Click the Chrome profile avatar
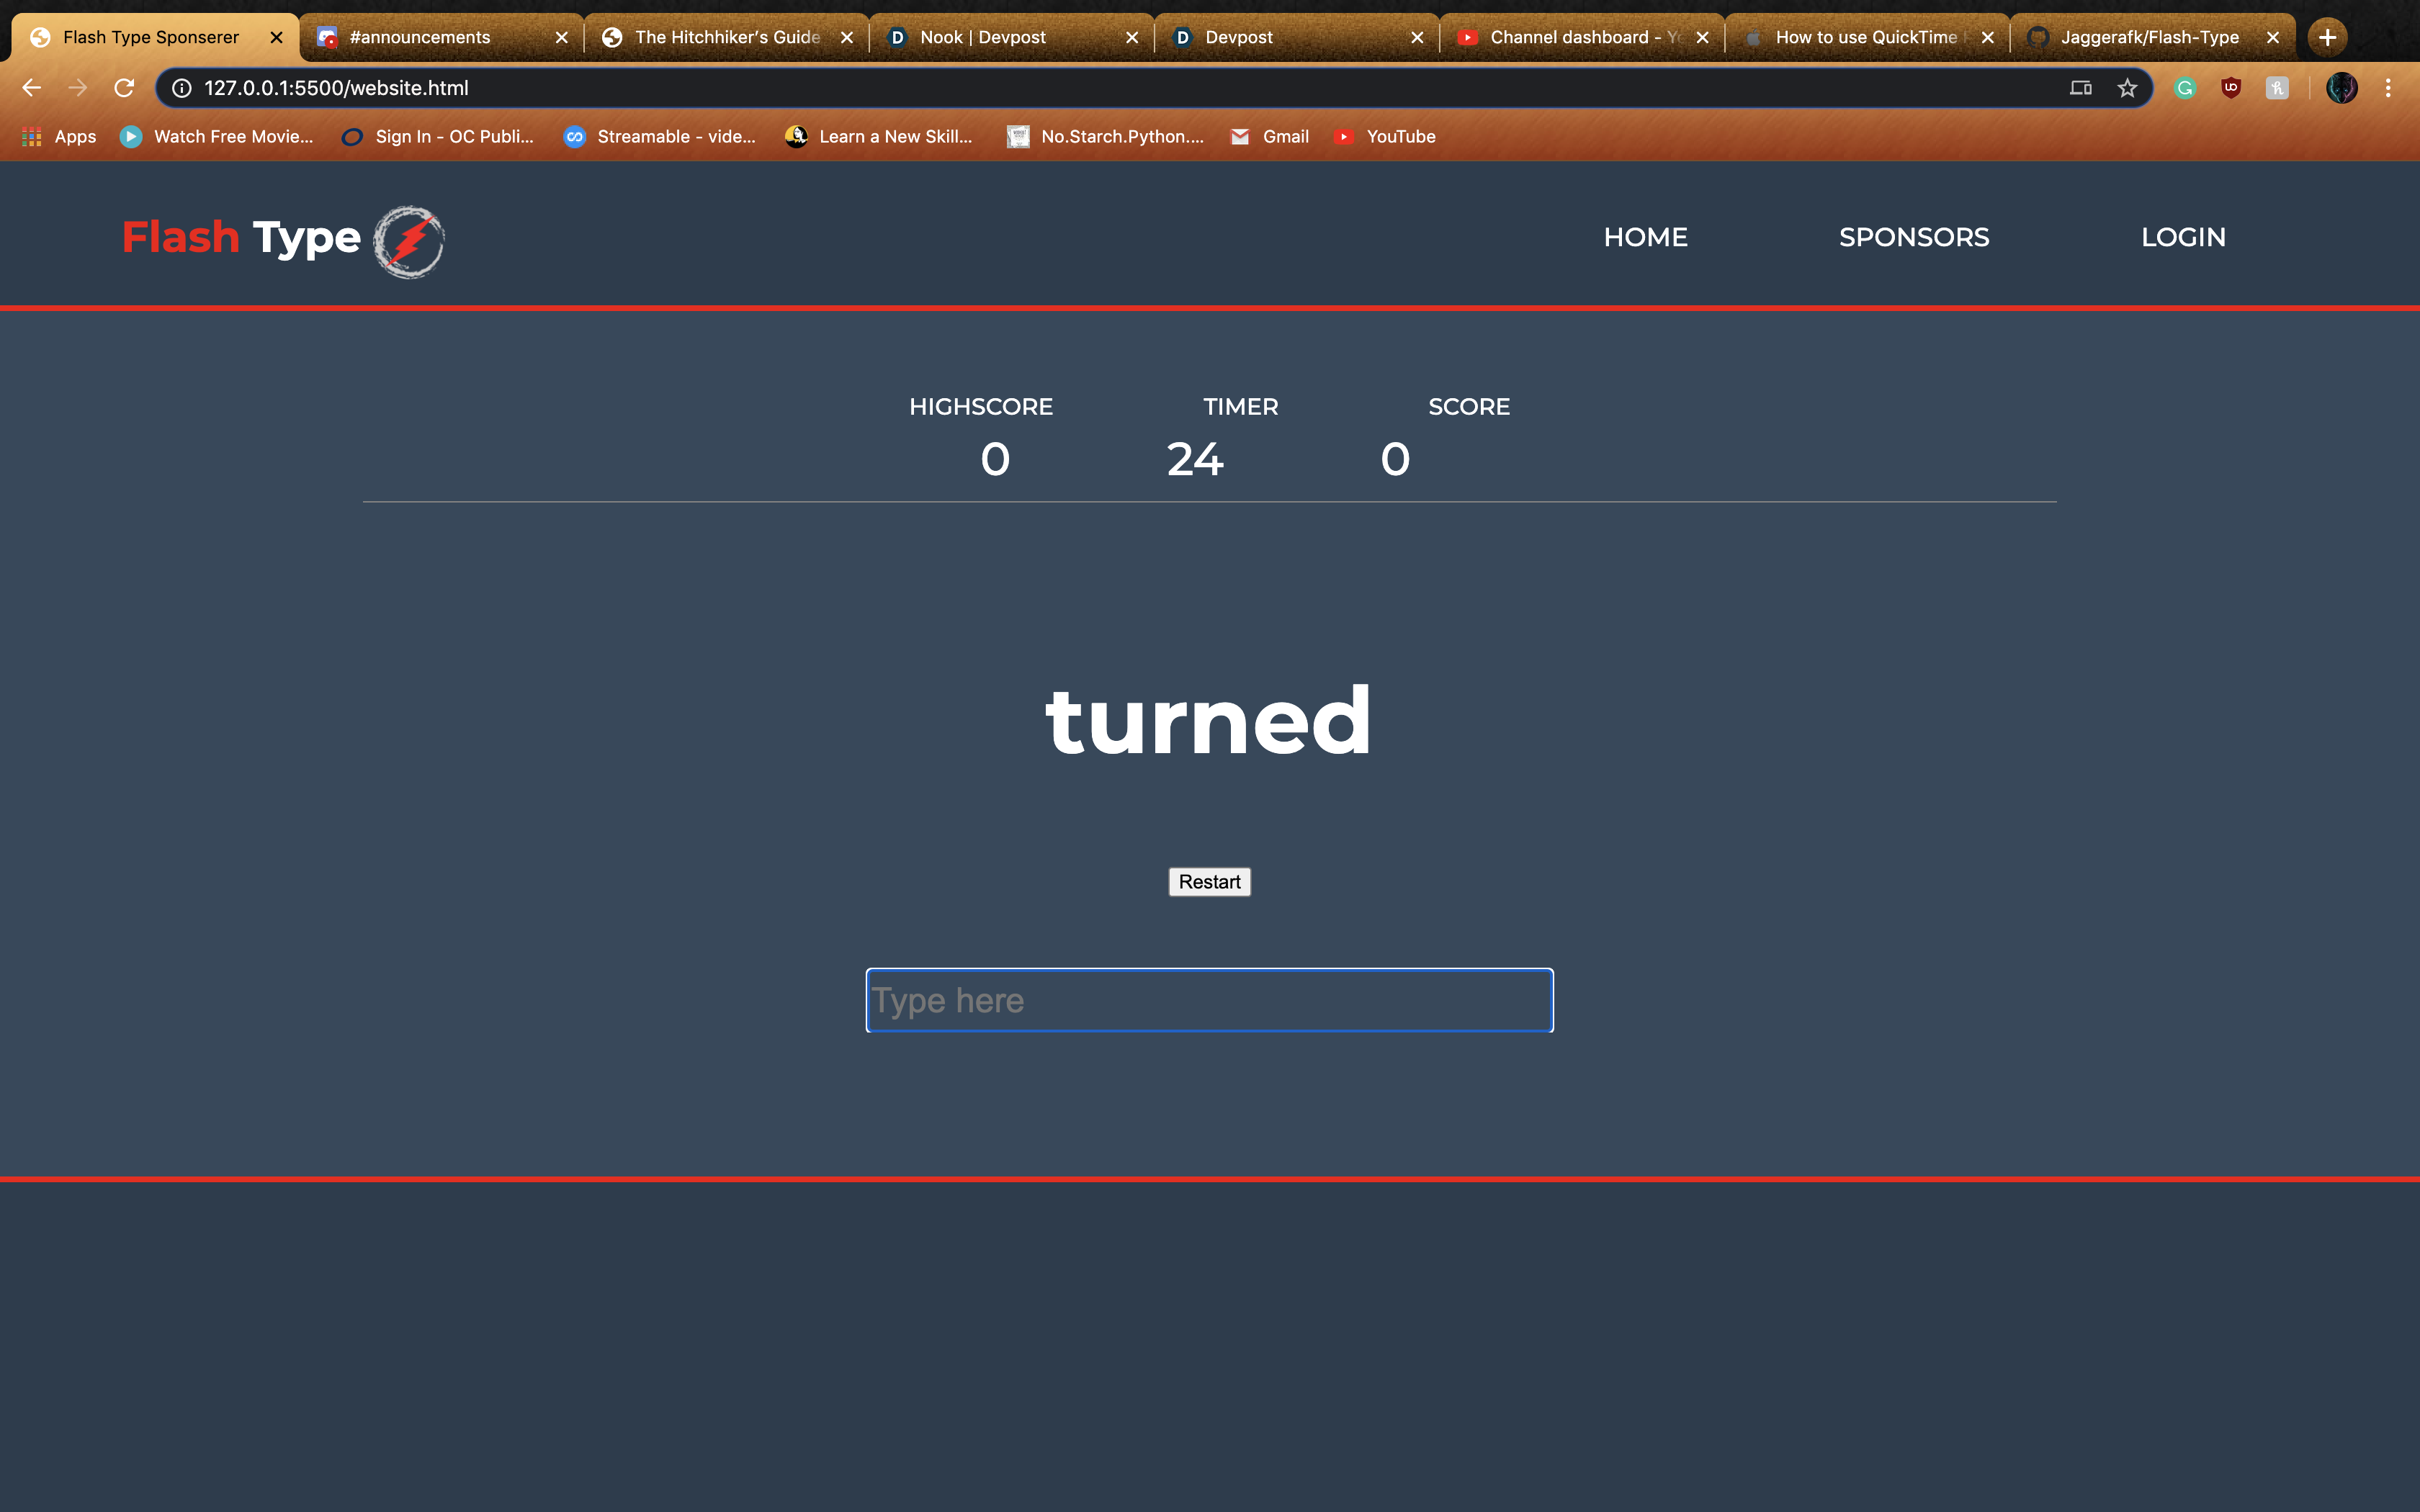 tap(2341, 88)
